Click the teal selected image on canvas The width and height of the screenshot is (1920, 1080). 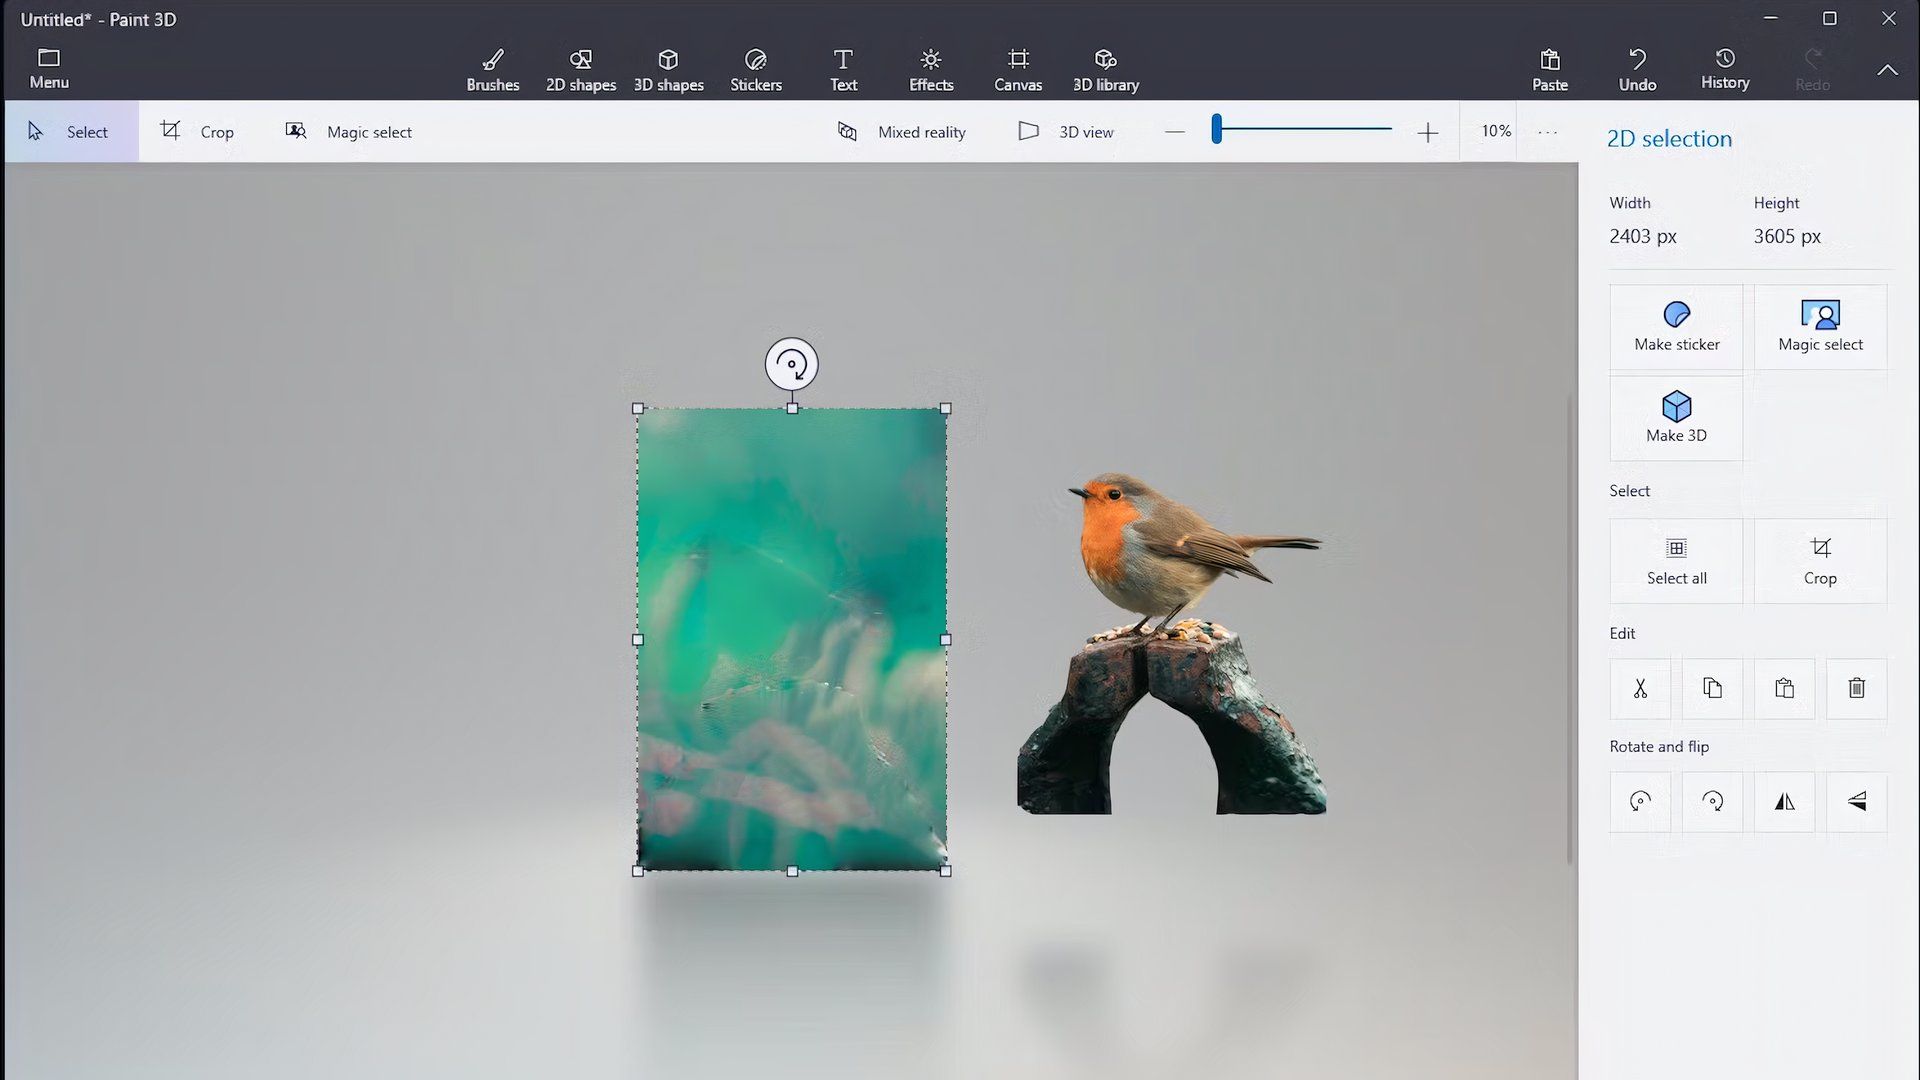(792, 640)
